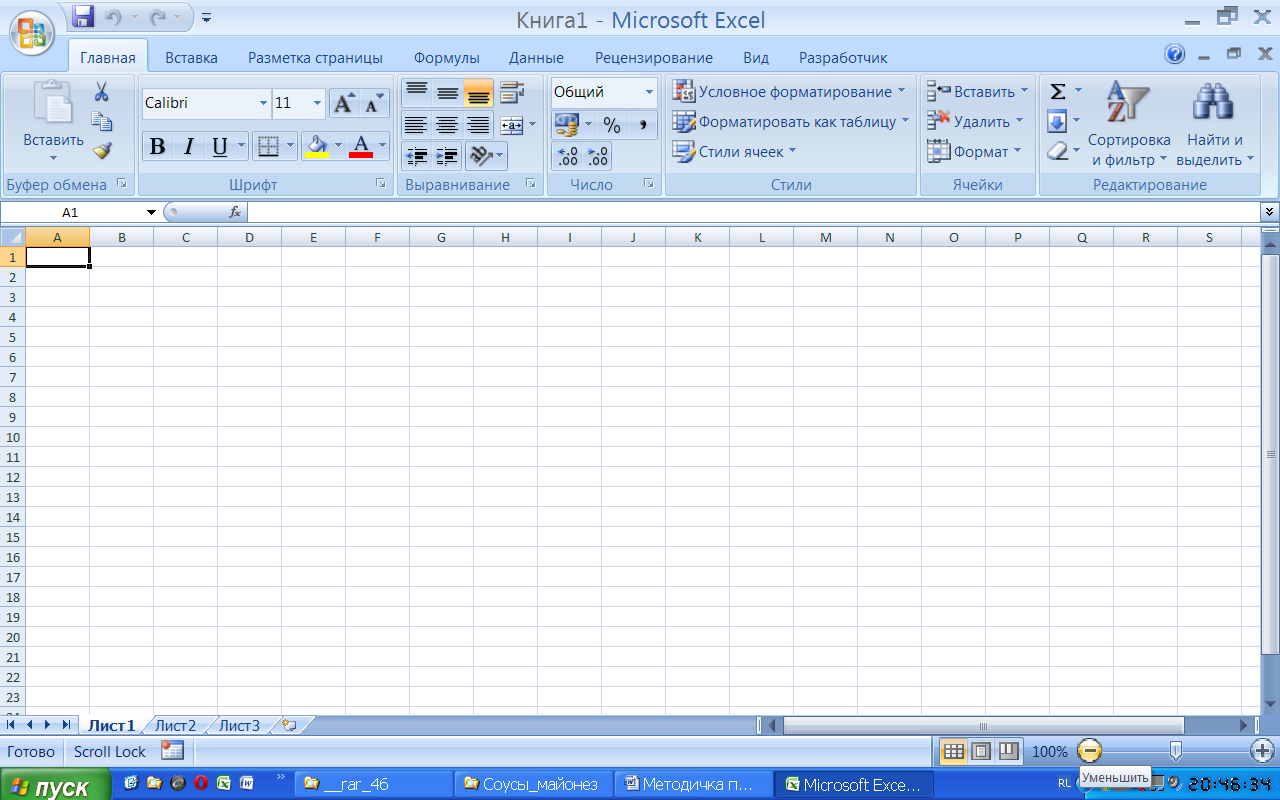This screenshot has width=1280, height=800.
Task: Click the Copy icon in the clipboard group
Action: pyautogui.click(x=101, y=122)
